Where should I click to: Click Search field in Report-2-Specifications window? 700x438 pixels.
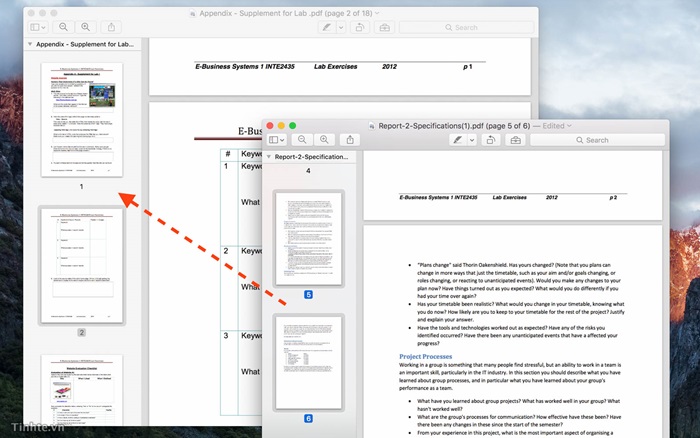pyautogui.click(x=597, y=140)
